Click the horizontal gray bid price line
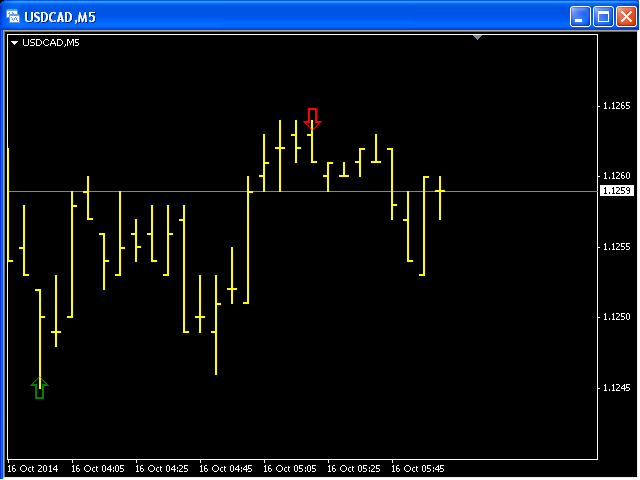This screenshot has width=640, height=480. [x=302, y=191]
